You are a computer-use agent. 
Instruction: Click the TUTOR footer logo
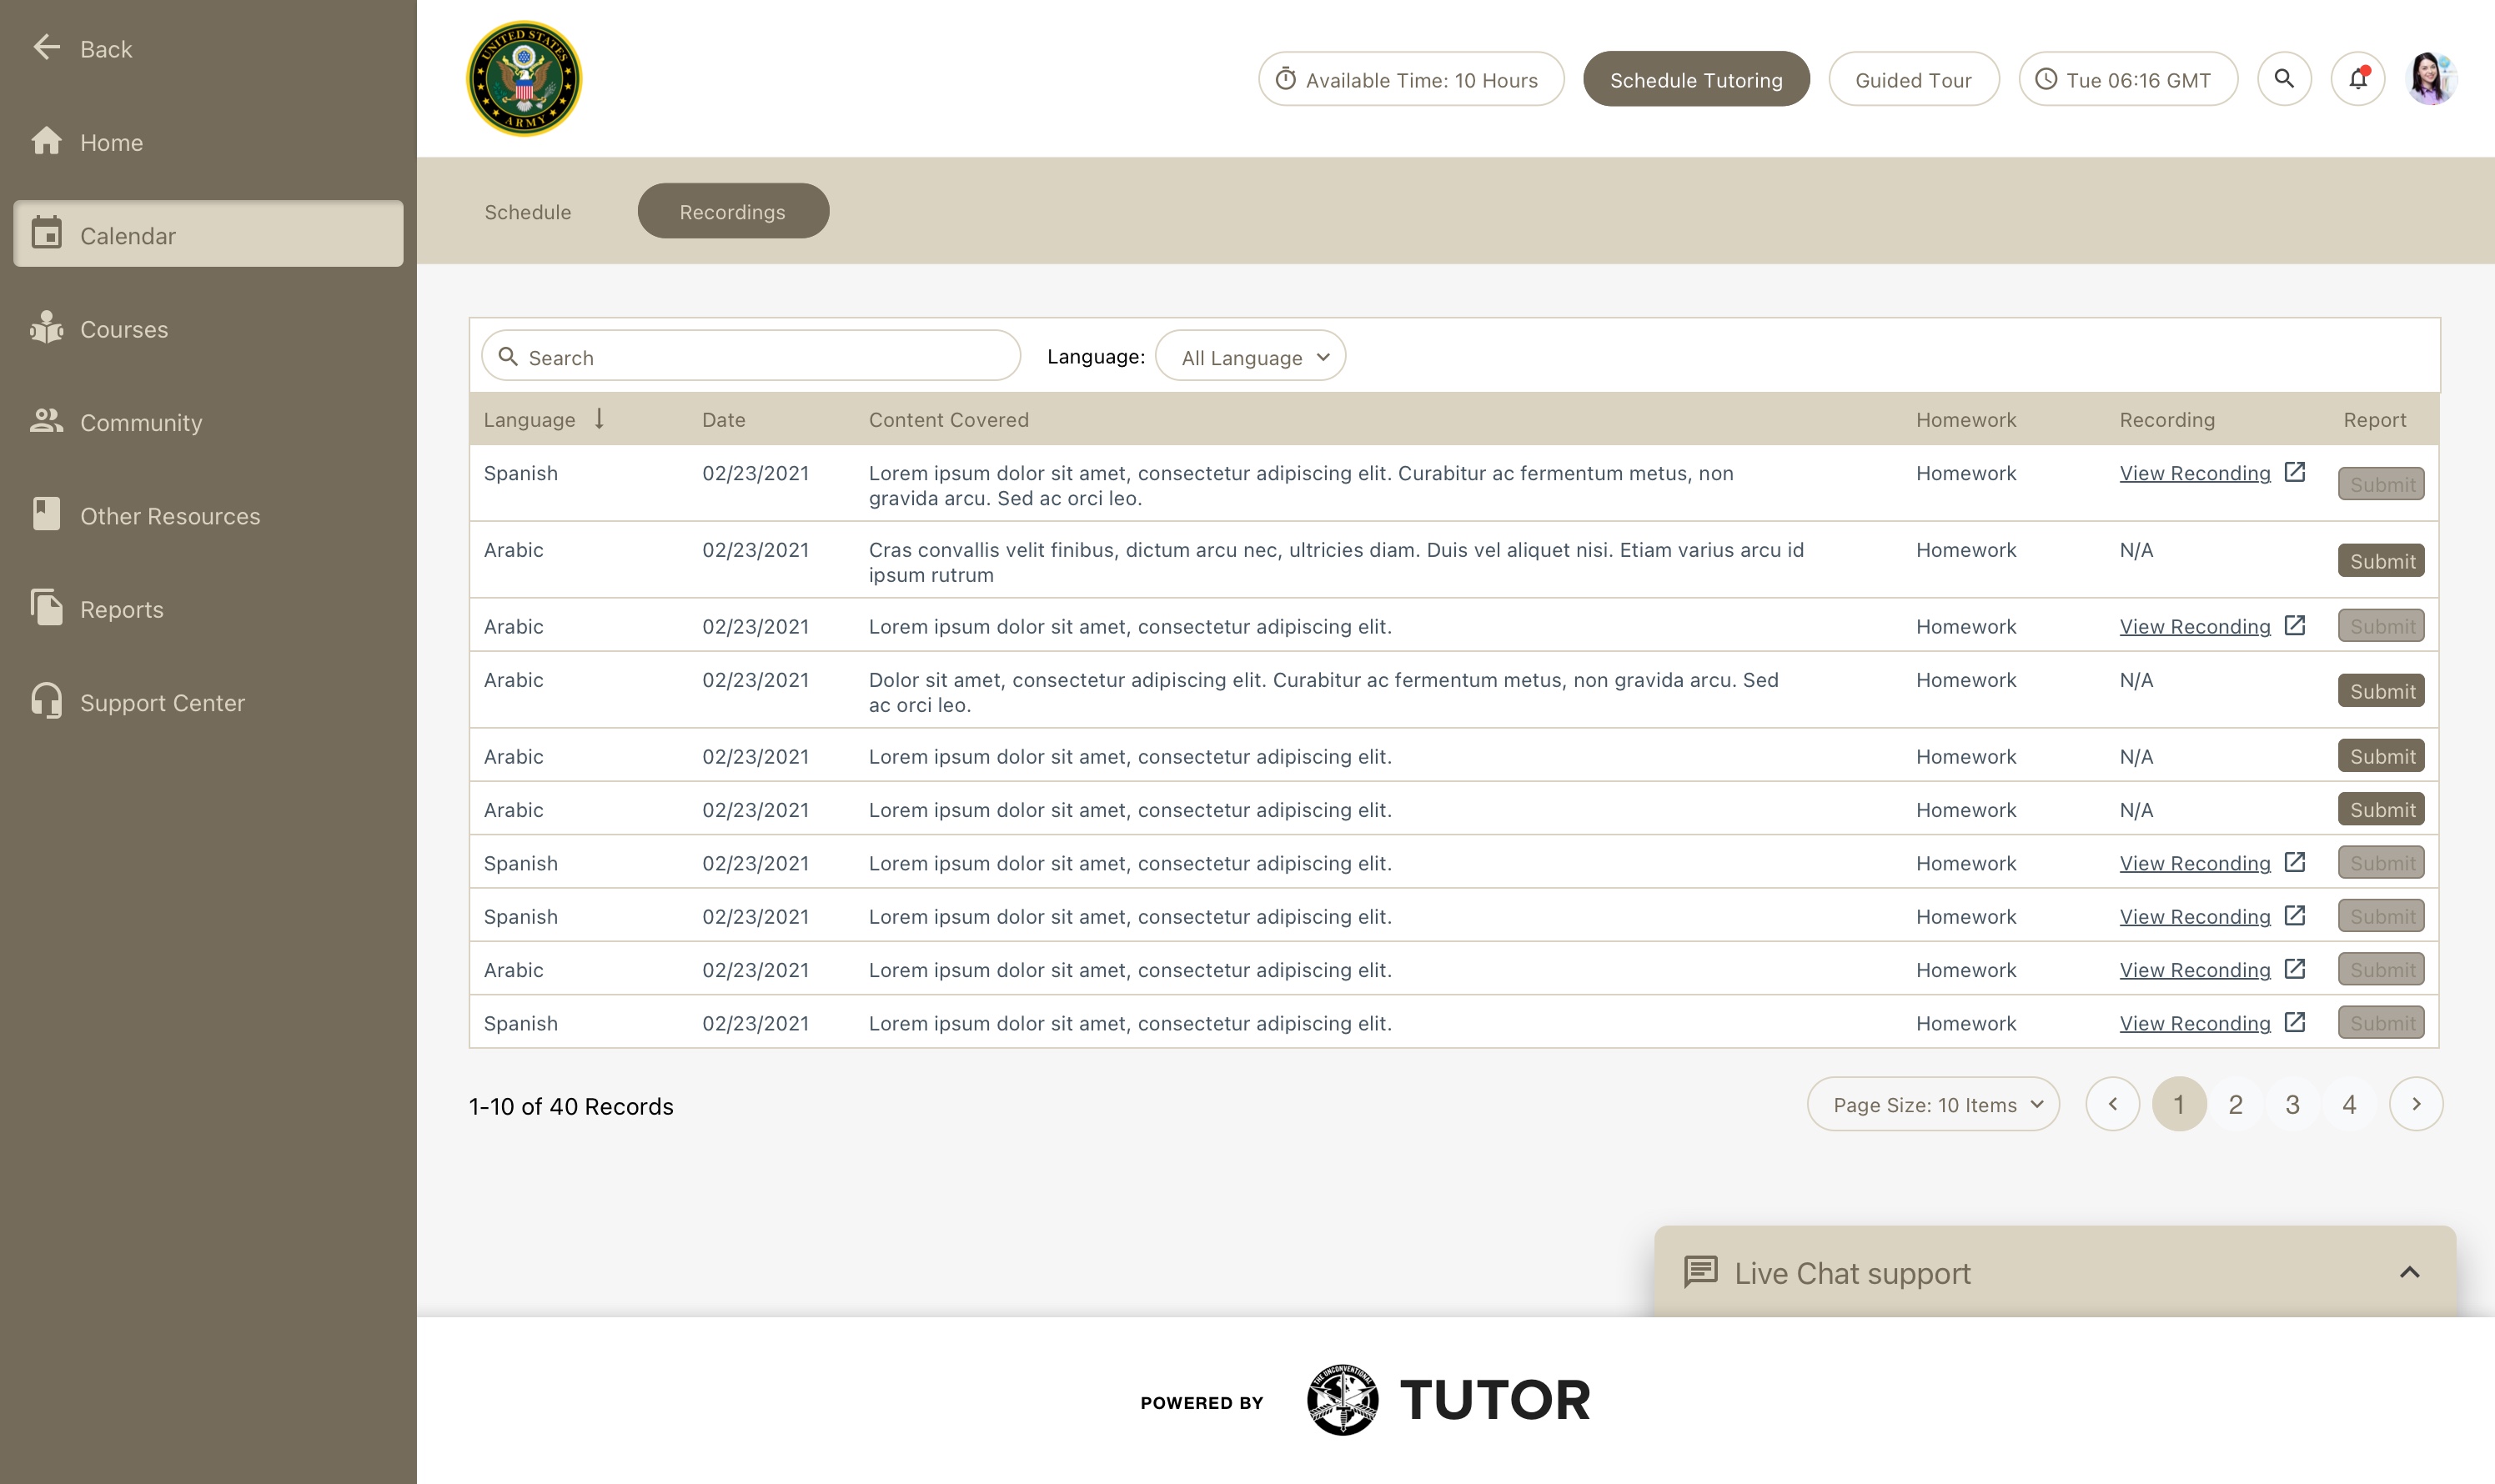[x=1448, y=1399]
